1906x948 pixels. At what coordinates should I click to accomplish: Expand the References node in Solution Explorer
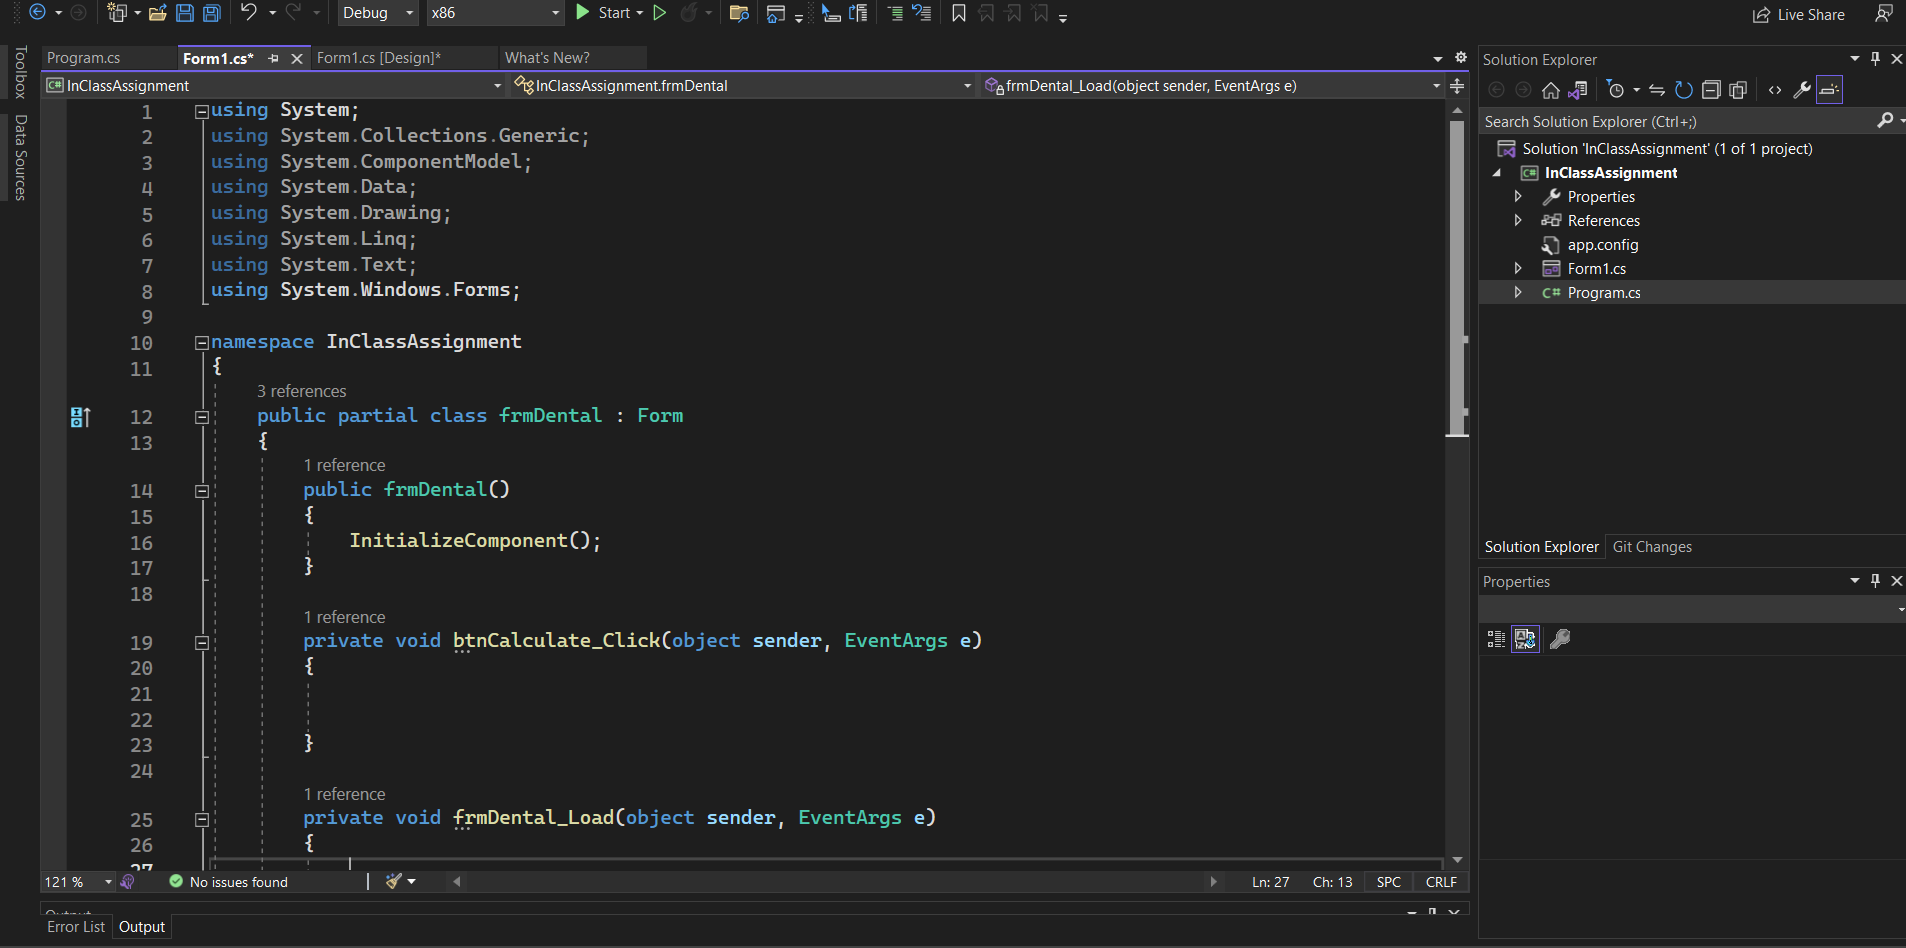[x=1518, y=221]
